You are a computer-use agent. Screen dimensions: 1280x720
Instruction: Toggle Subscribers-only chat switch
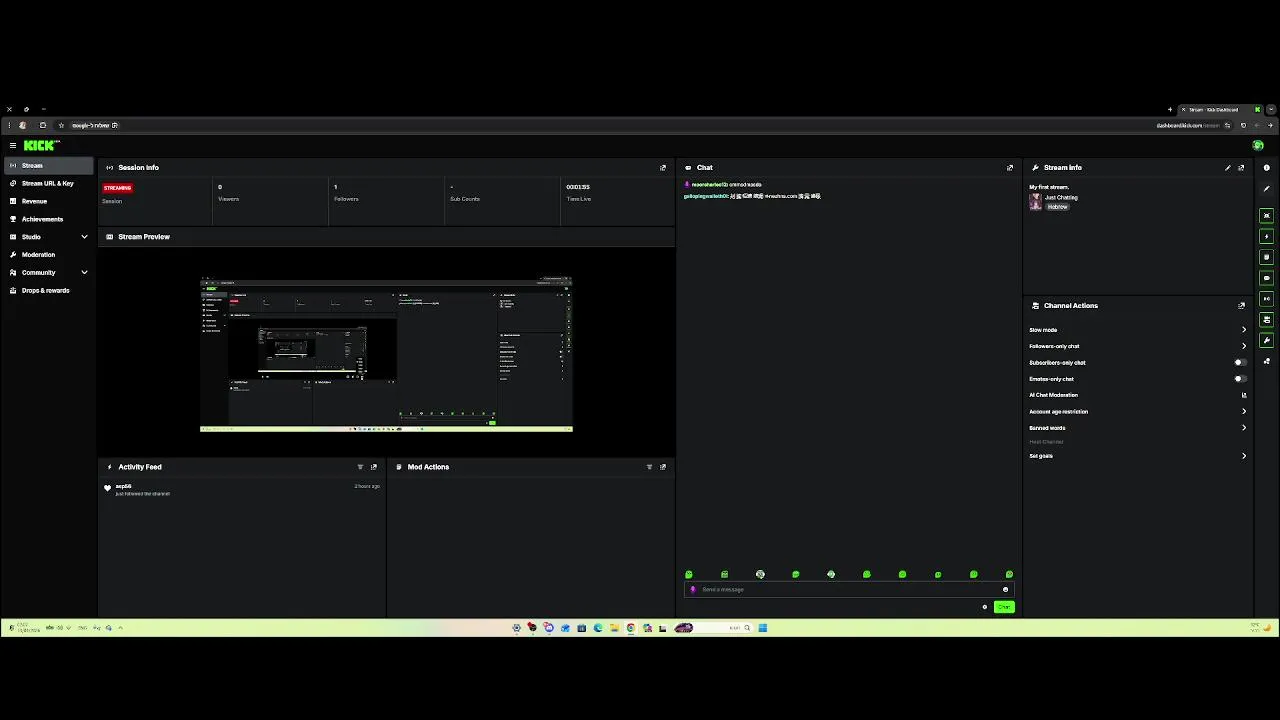pos(1240,363)
